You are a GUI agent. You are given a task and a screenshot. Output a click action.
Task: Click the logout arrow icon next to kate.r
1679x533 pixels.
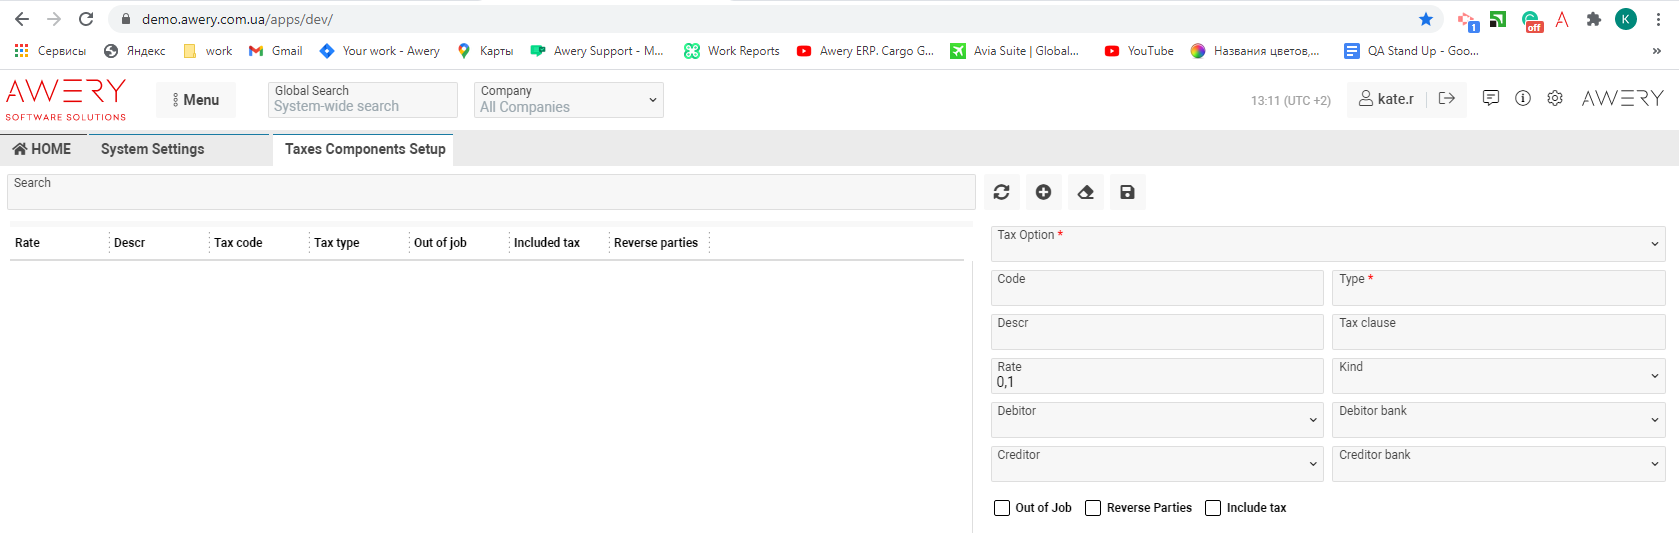1446,98
